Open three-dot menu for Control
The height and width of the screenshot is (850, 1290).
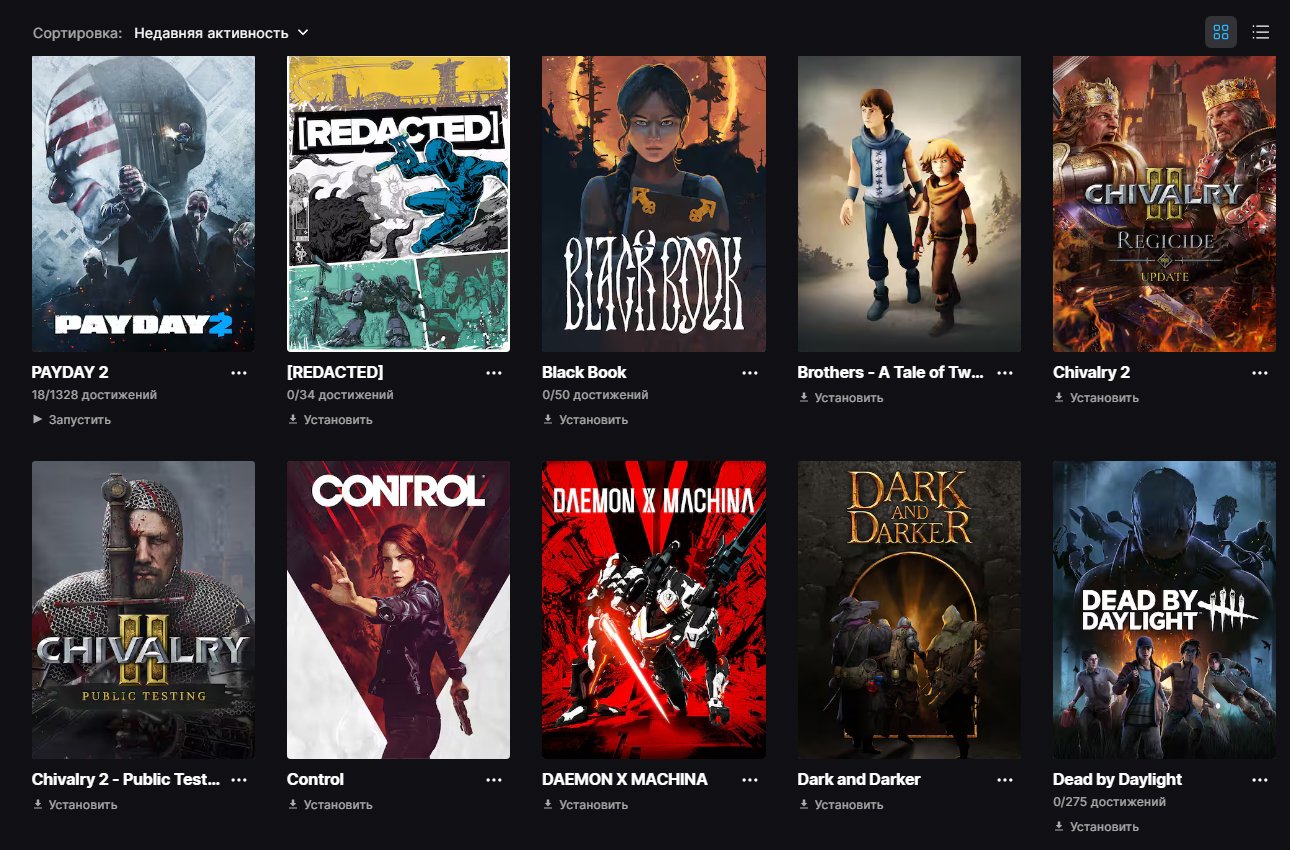click(494, 780)
